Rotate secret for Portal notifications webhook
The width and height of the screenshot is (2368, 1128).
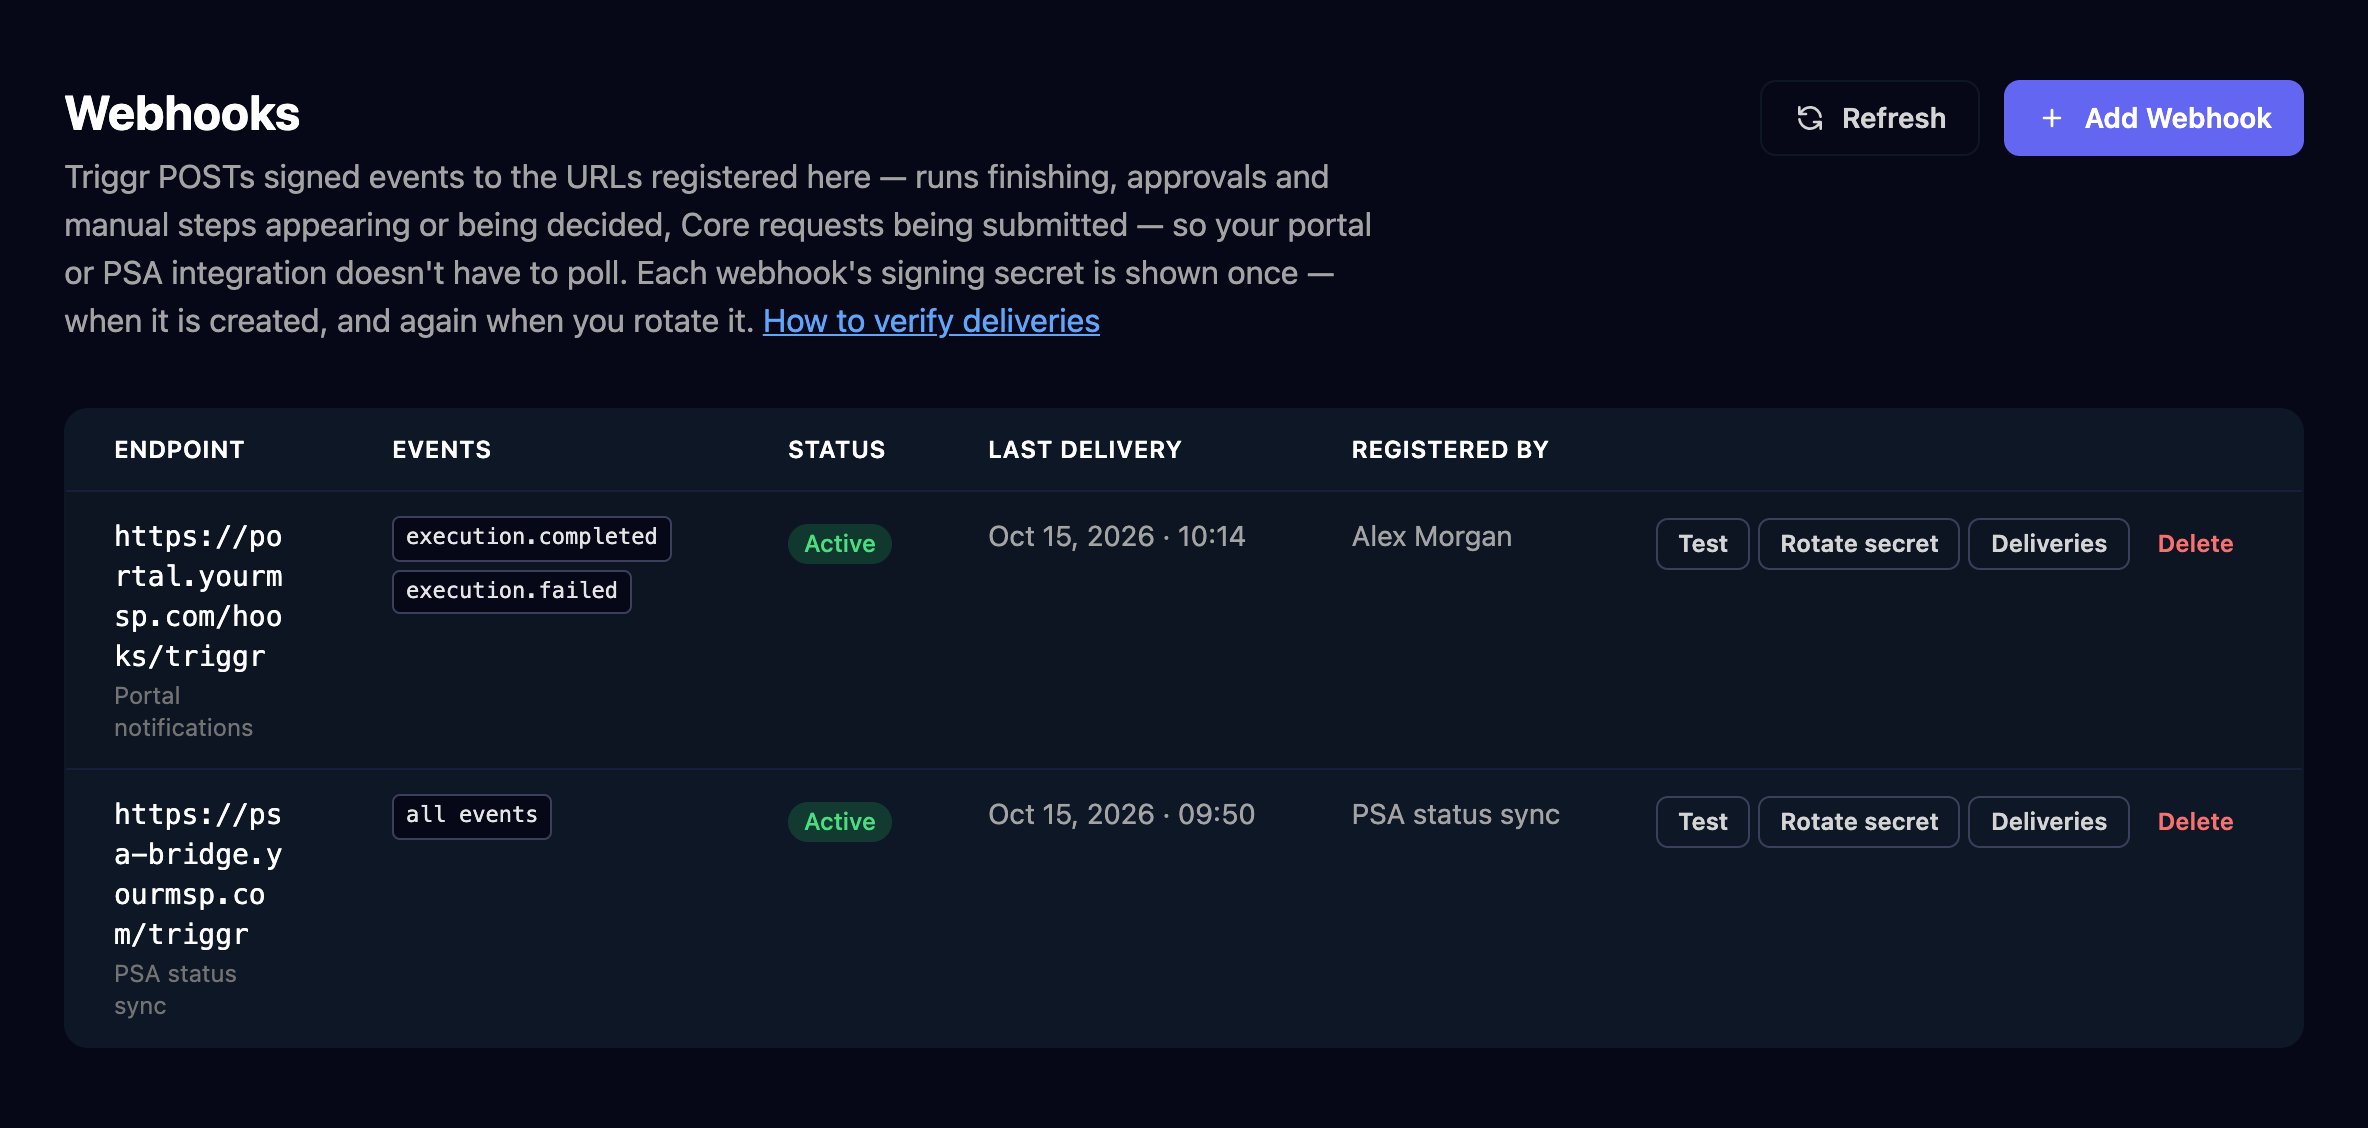click(x=1859, y=544)
